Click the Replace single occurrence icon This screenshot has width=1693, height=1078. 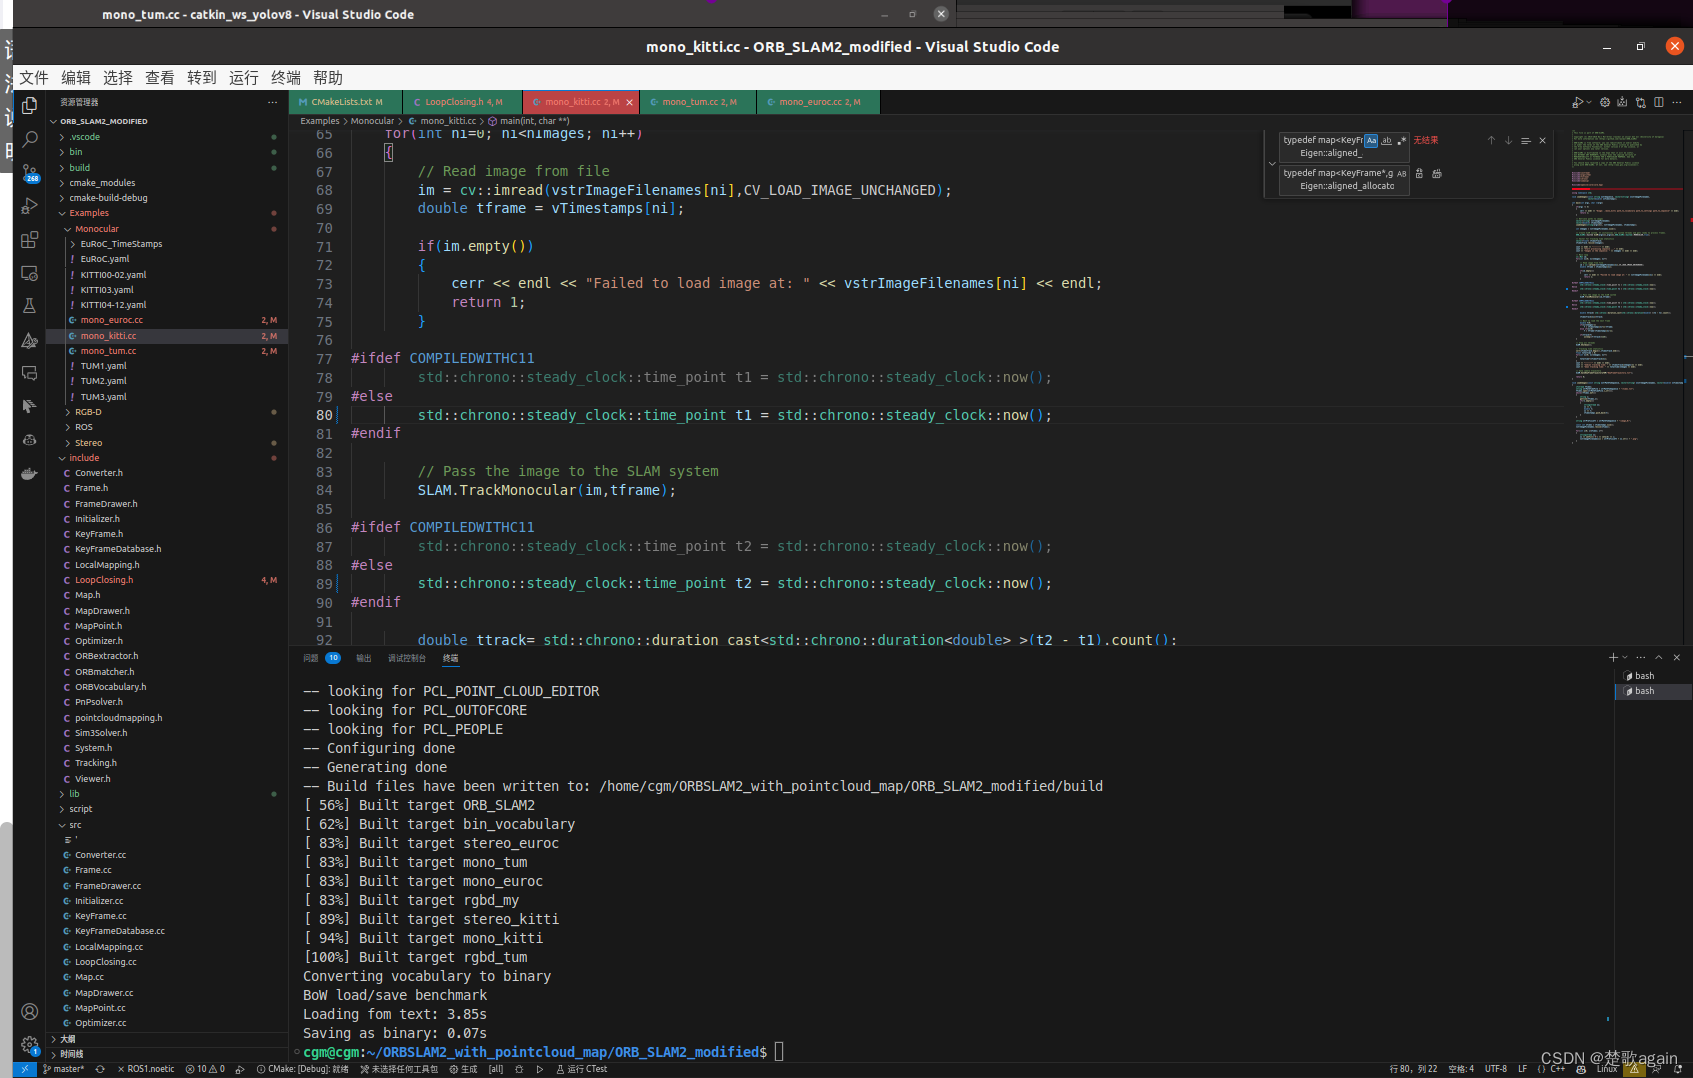coord(1419,174)
